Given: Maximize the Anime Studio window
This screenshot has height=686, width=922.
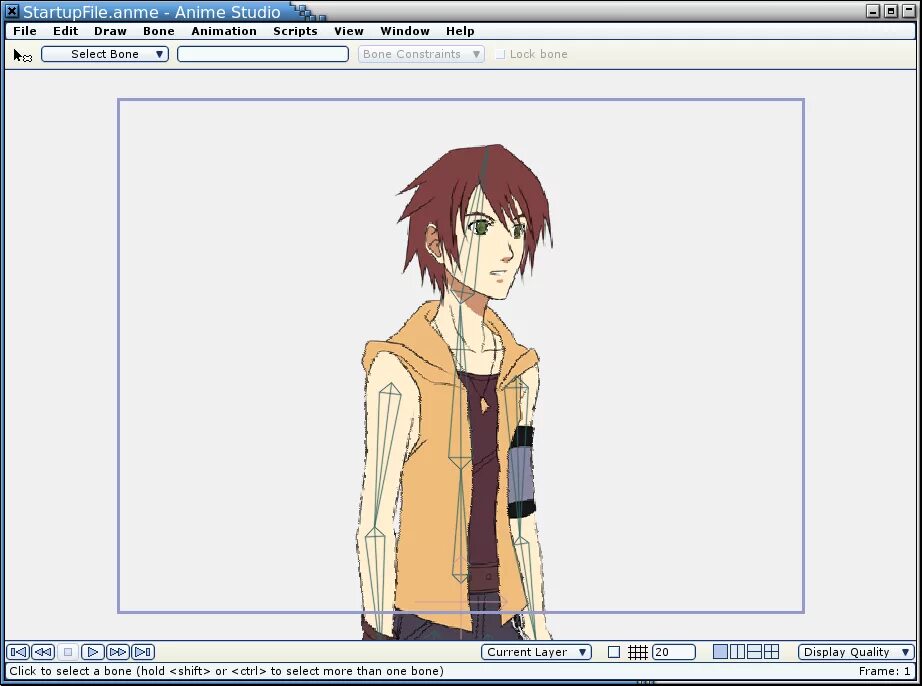Looking at the screenshot, I should click(890, 11).
